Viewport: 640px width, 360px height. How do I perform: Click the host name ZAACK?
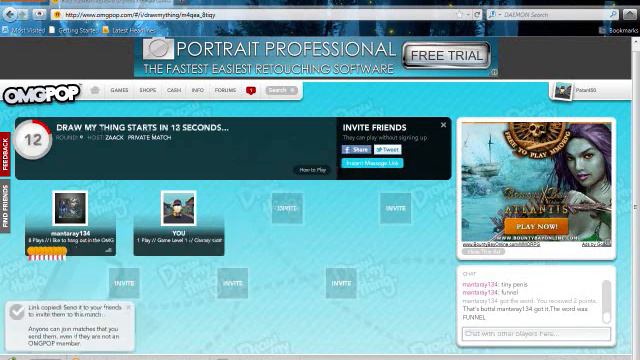[114, 138]
